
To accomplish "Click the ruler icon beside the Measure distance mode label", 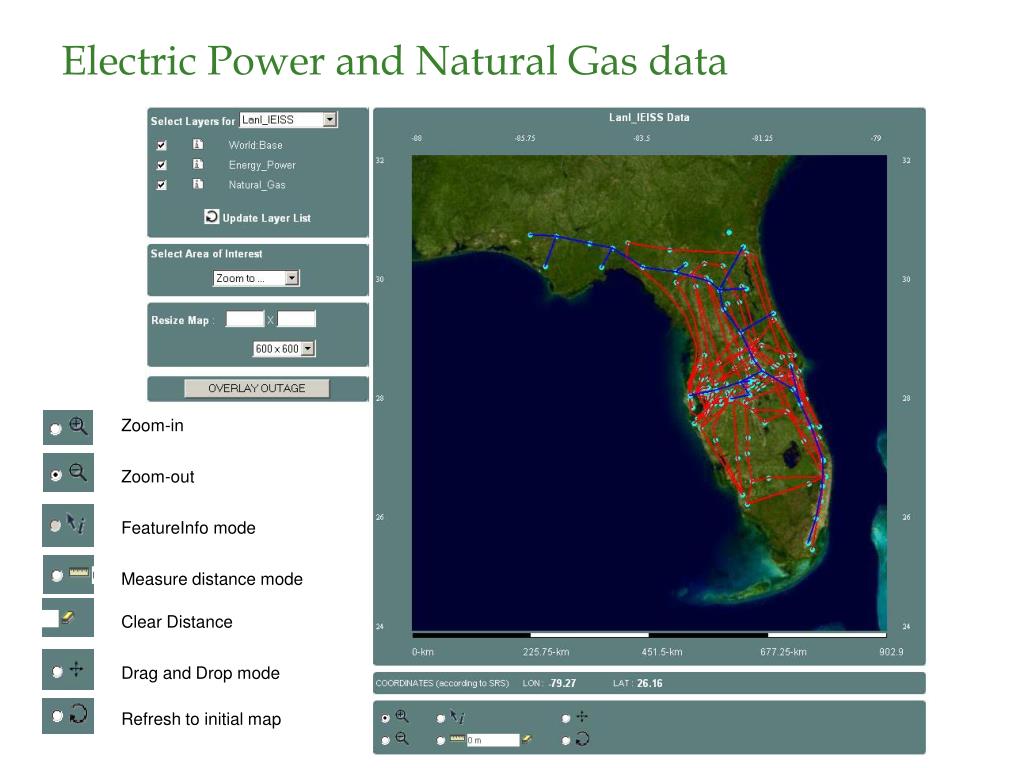I will (79, 573).
